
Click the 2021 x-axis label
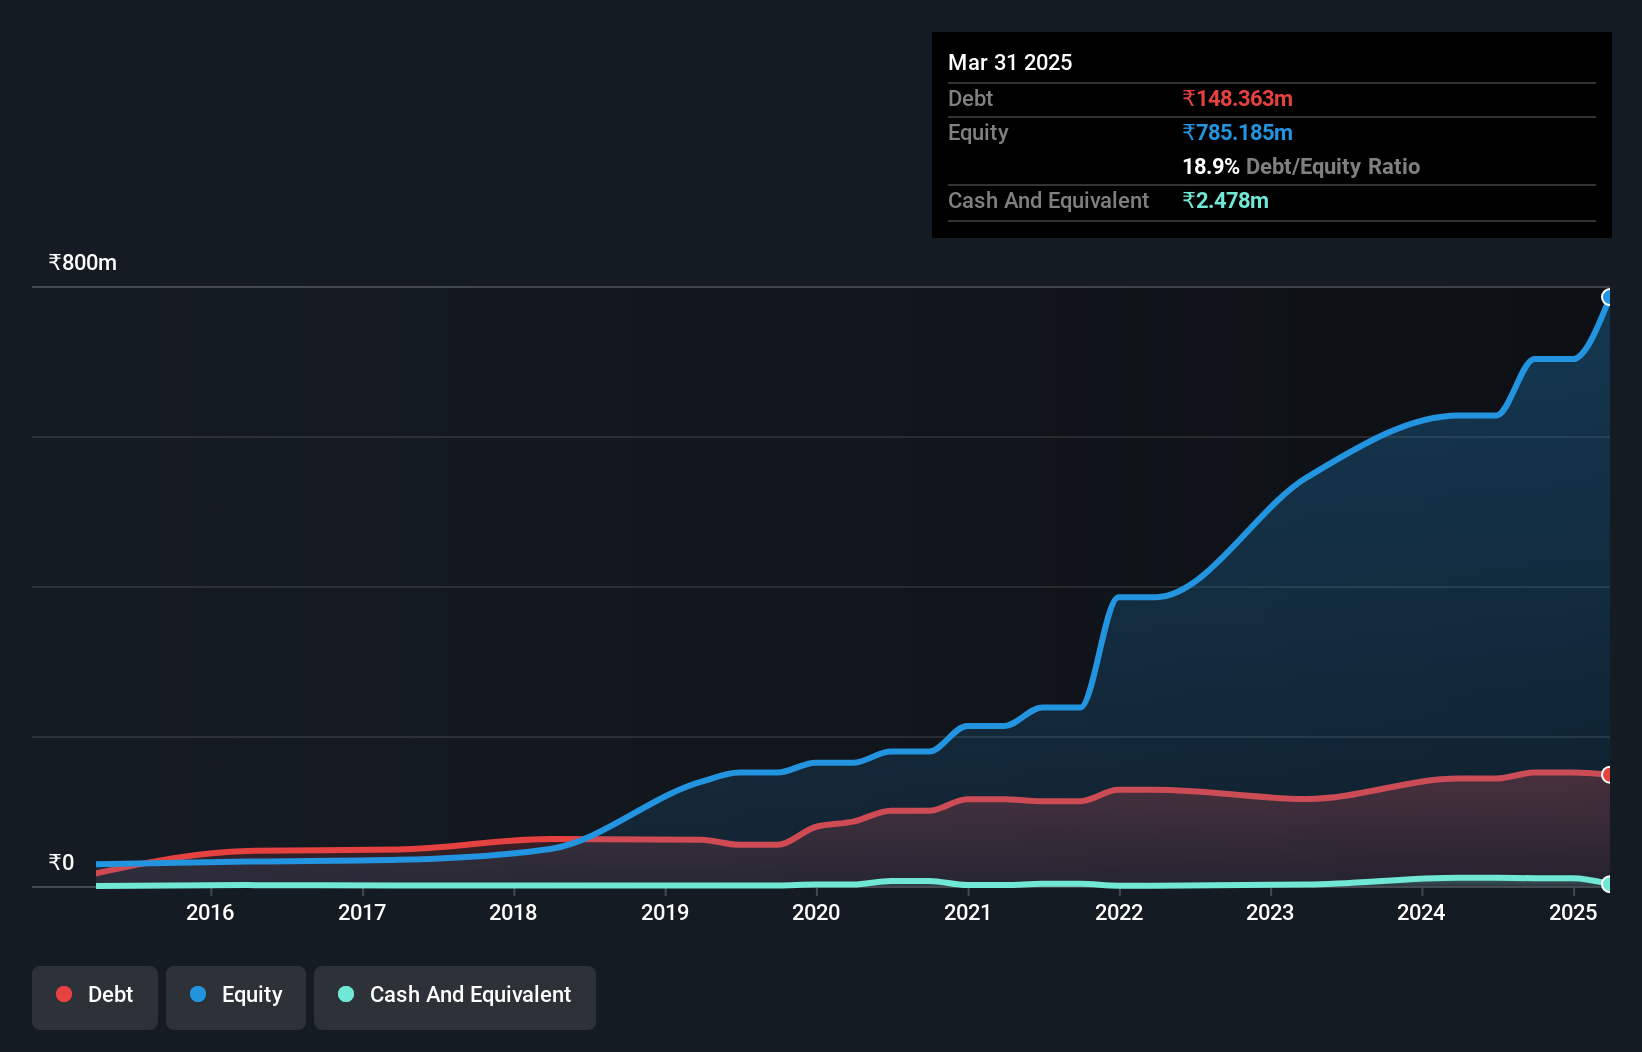click(x=968, y=912)
